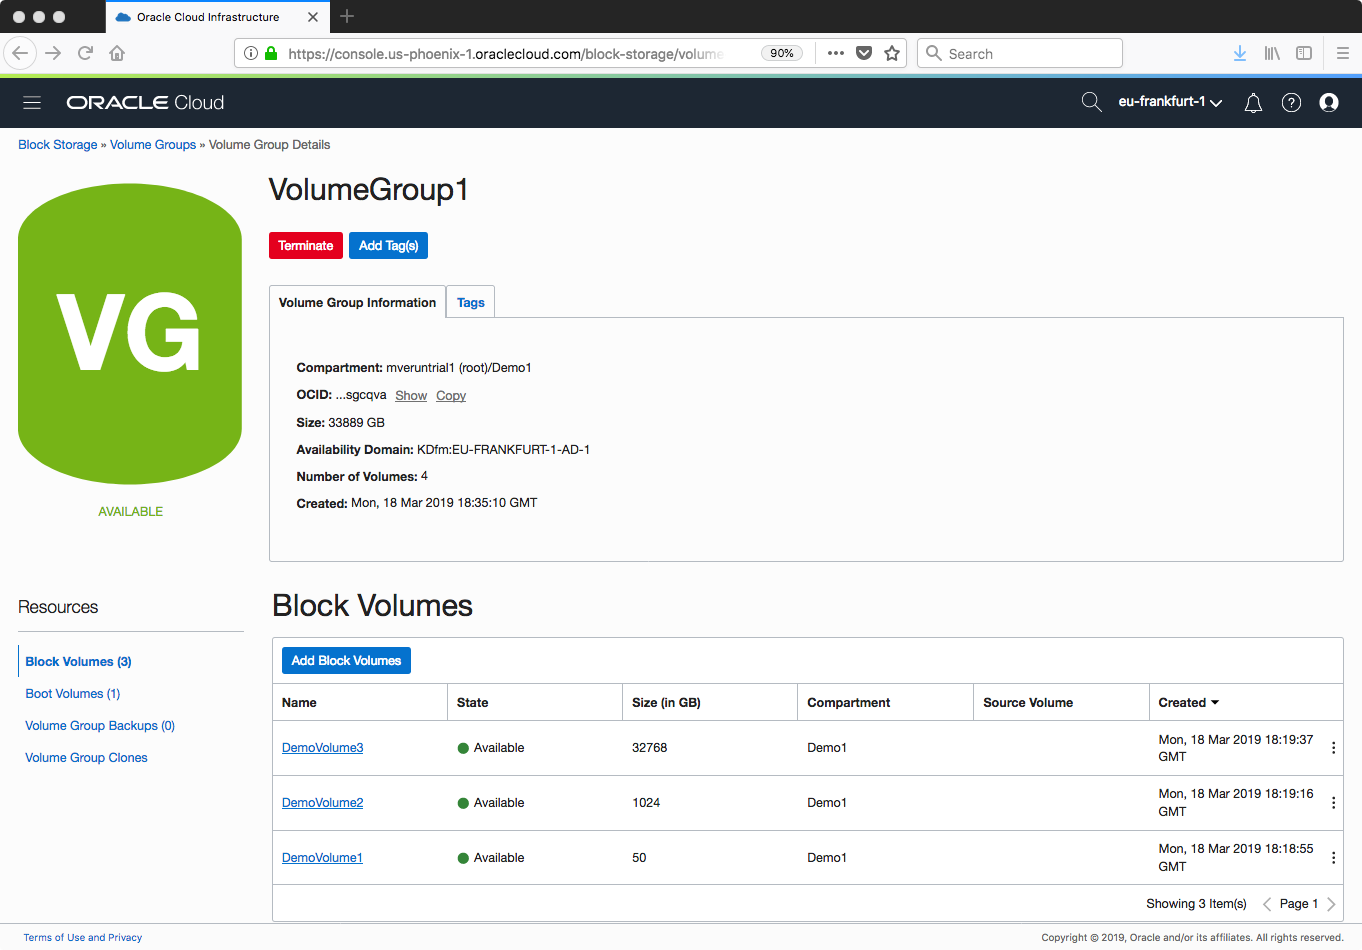1362x950 pixels.
Task: Open the DemoVolume3 volume link
Action: [x=322, y=748]
